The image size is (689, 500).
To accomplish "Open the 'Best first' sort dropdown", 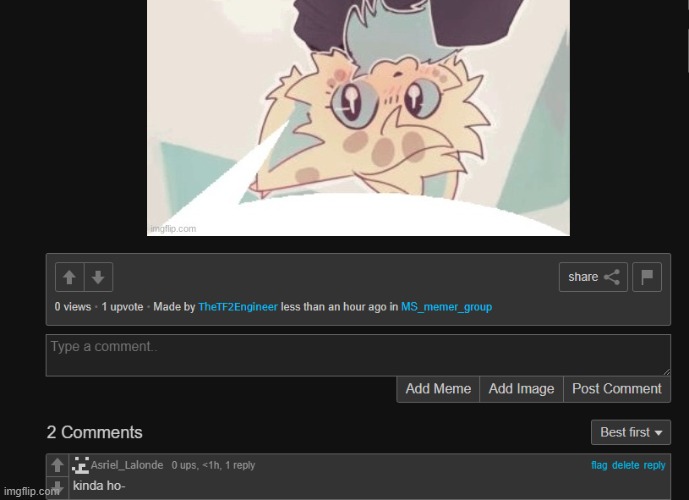I will click(631, 432).
